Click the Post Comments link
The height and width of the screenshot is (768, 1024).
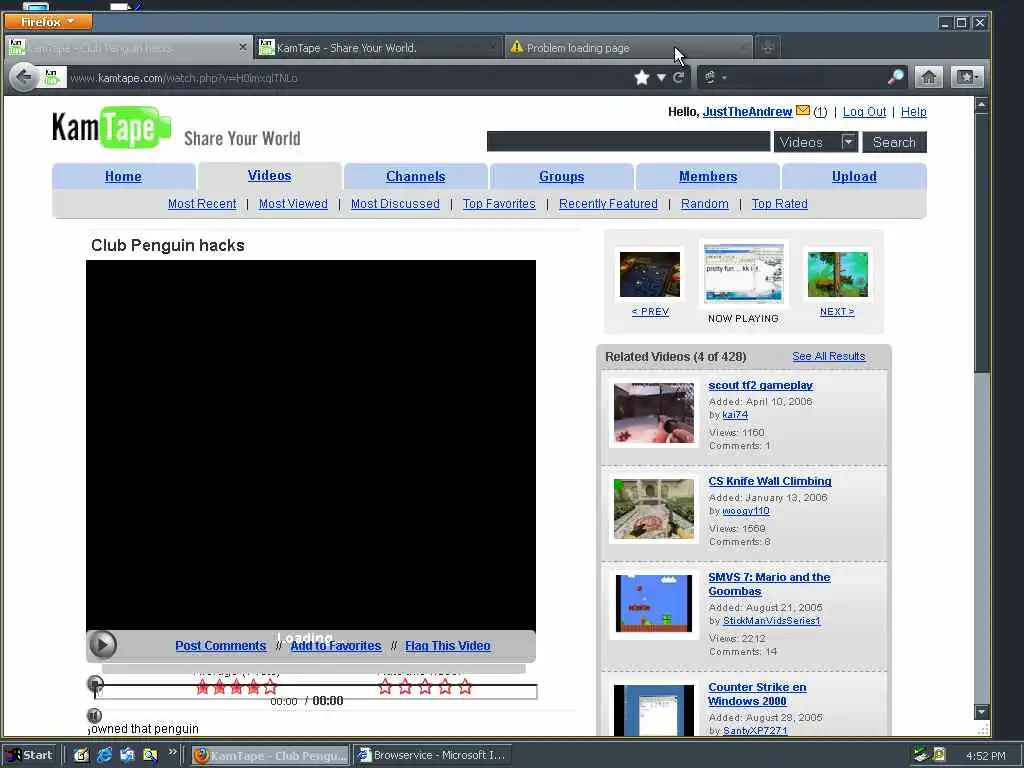point(221,645)
